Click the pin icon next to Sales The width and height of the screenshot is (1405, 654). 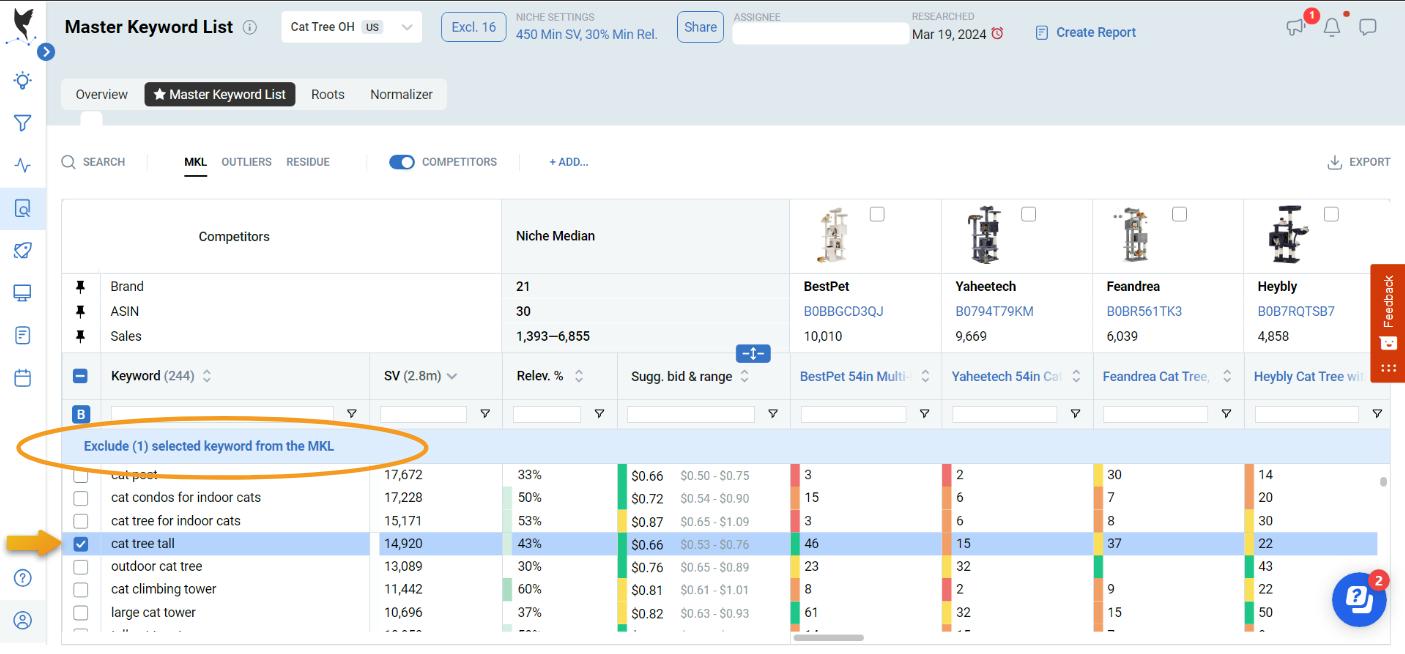[81, 337]
